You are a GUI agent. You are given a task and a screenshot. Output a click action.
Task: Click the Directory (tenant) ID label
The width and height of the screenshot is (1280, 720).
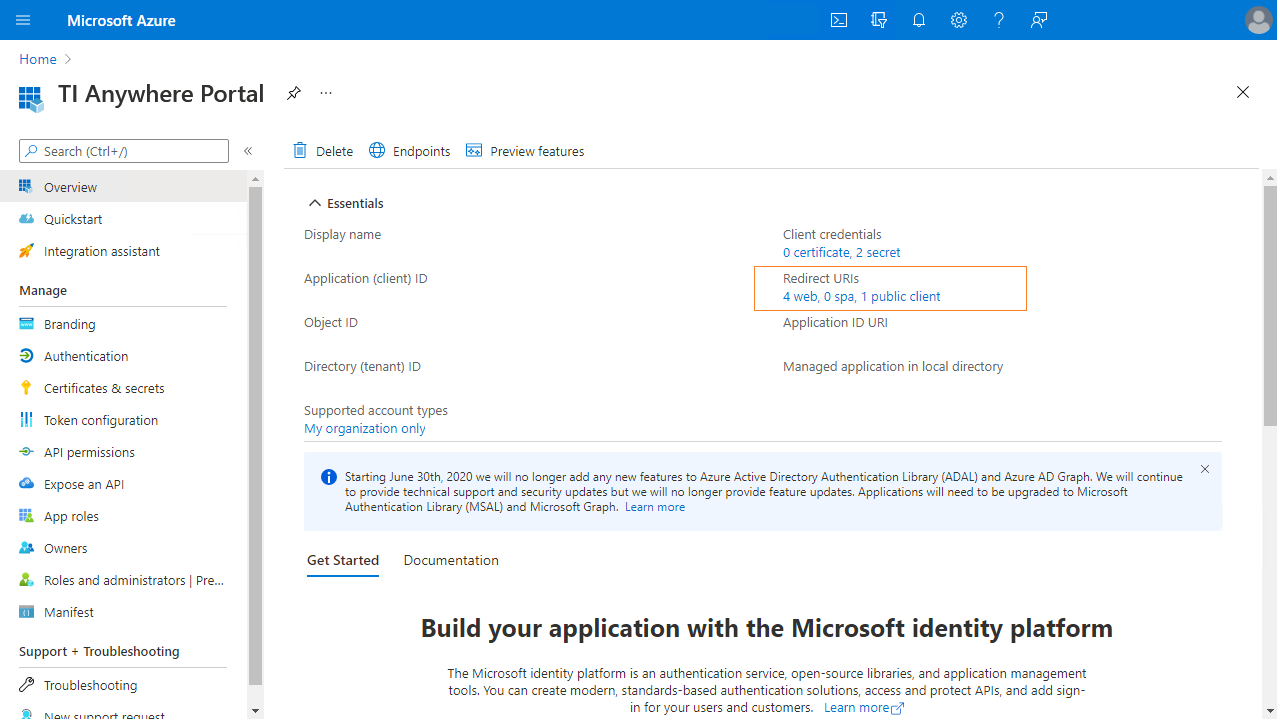[x=362, y=366]
